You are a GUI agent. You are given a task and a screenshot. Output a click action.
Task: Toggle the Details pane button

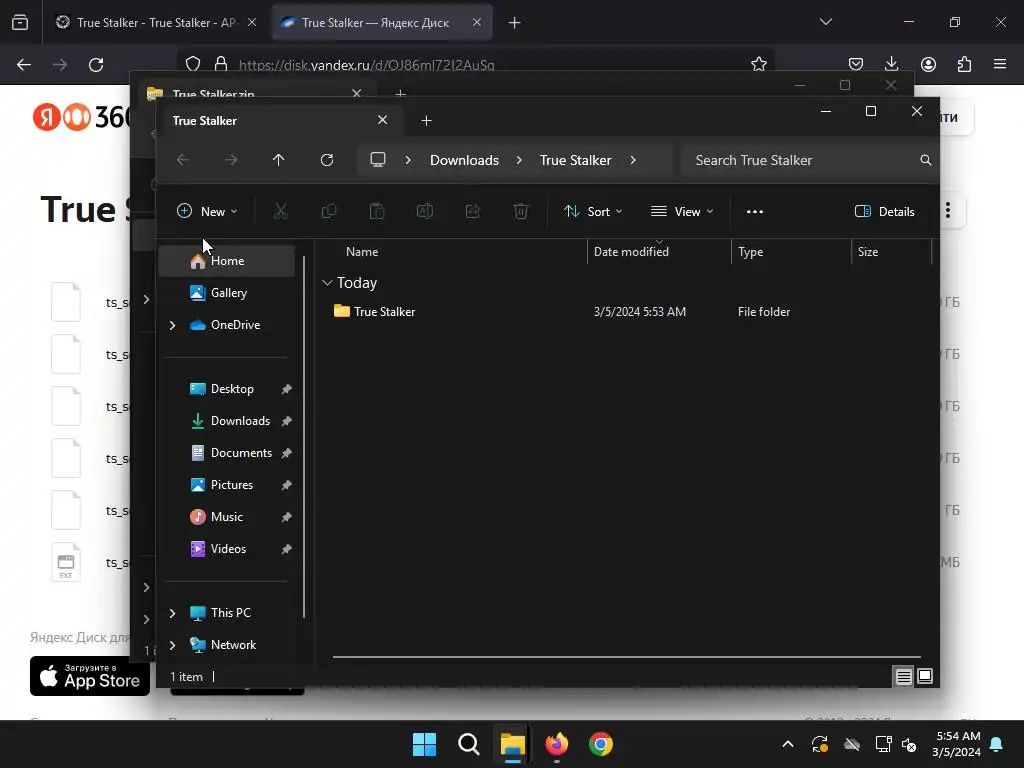(885, 212)
